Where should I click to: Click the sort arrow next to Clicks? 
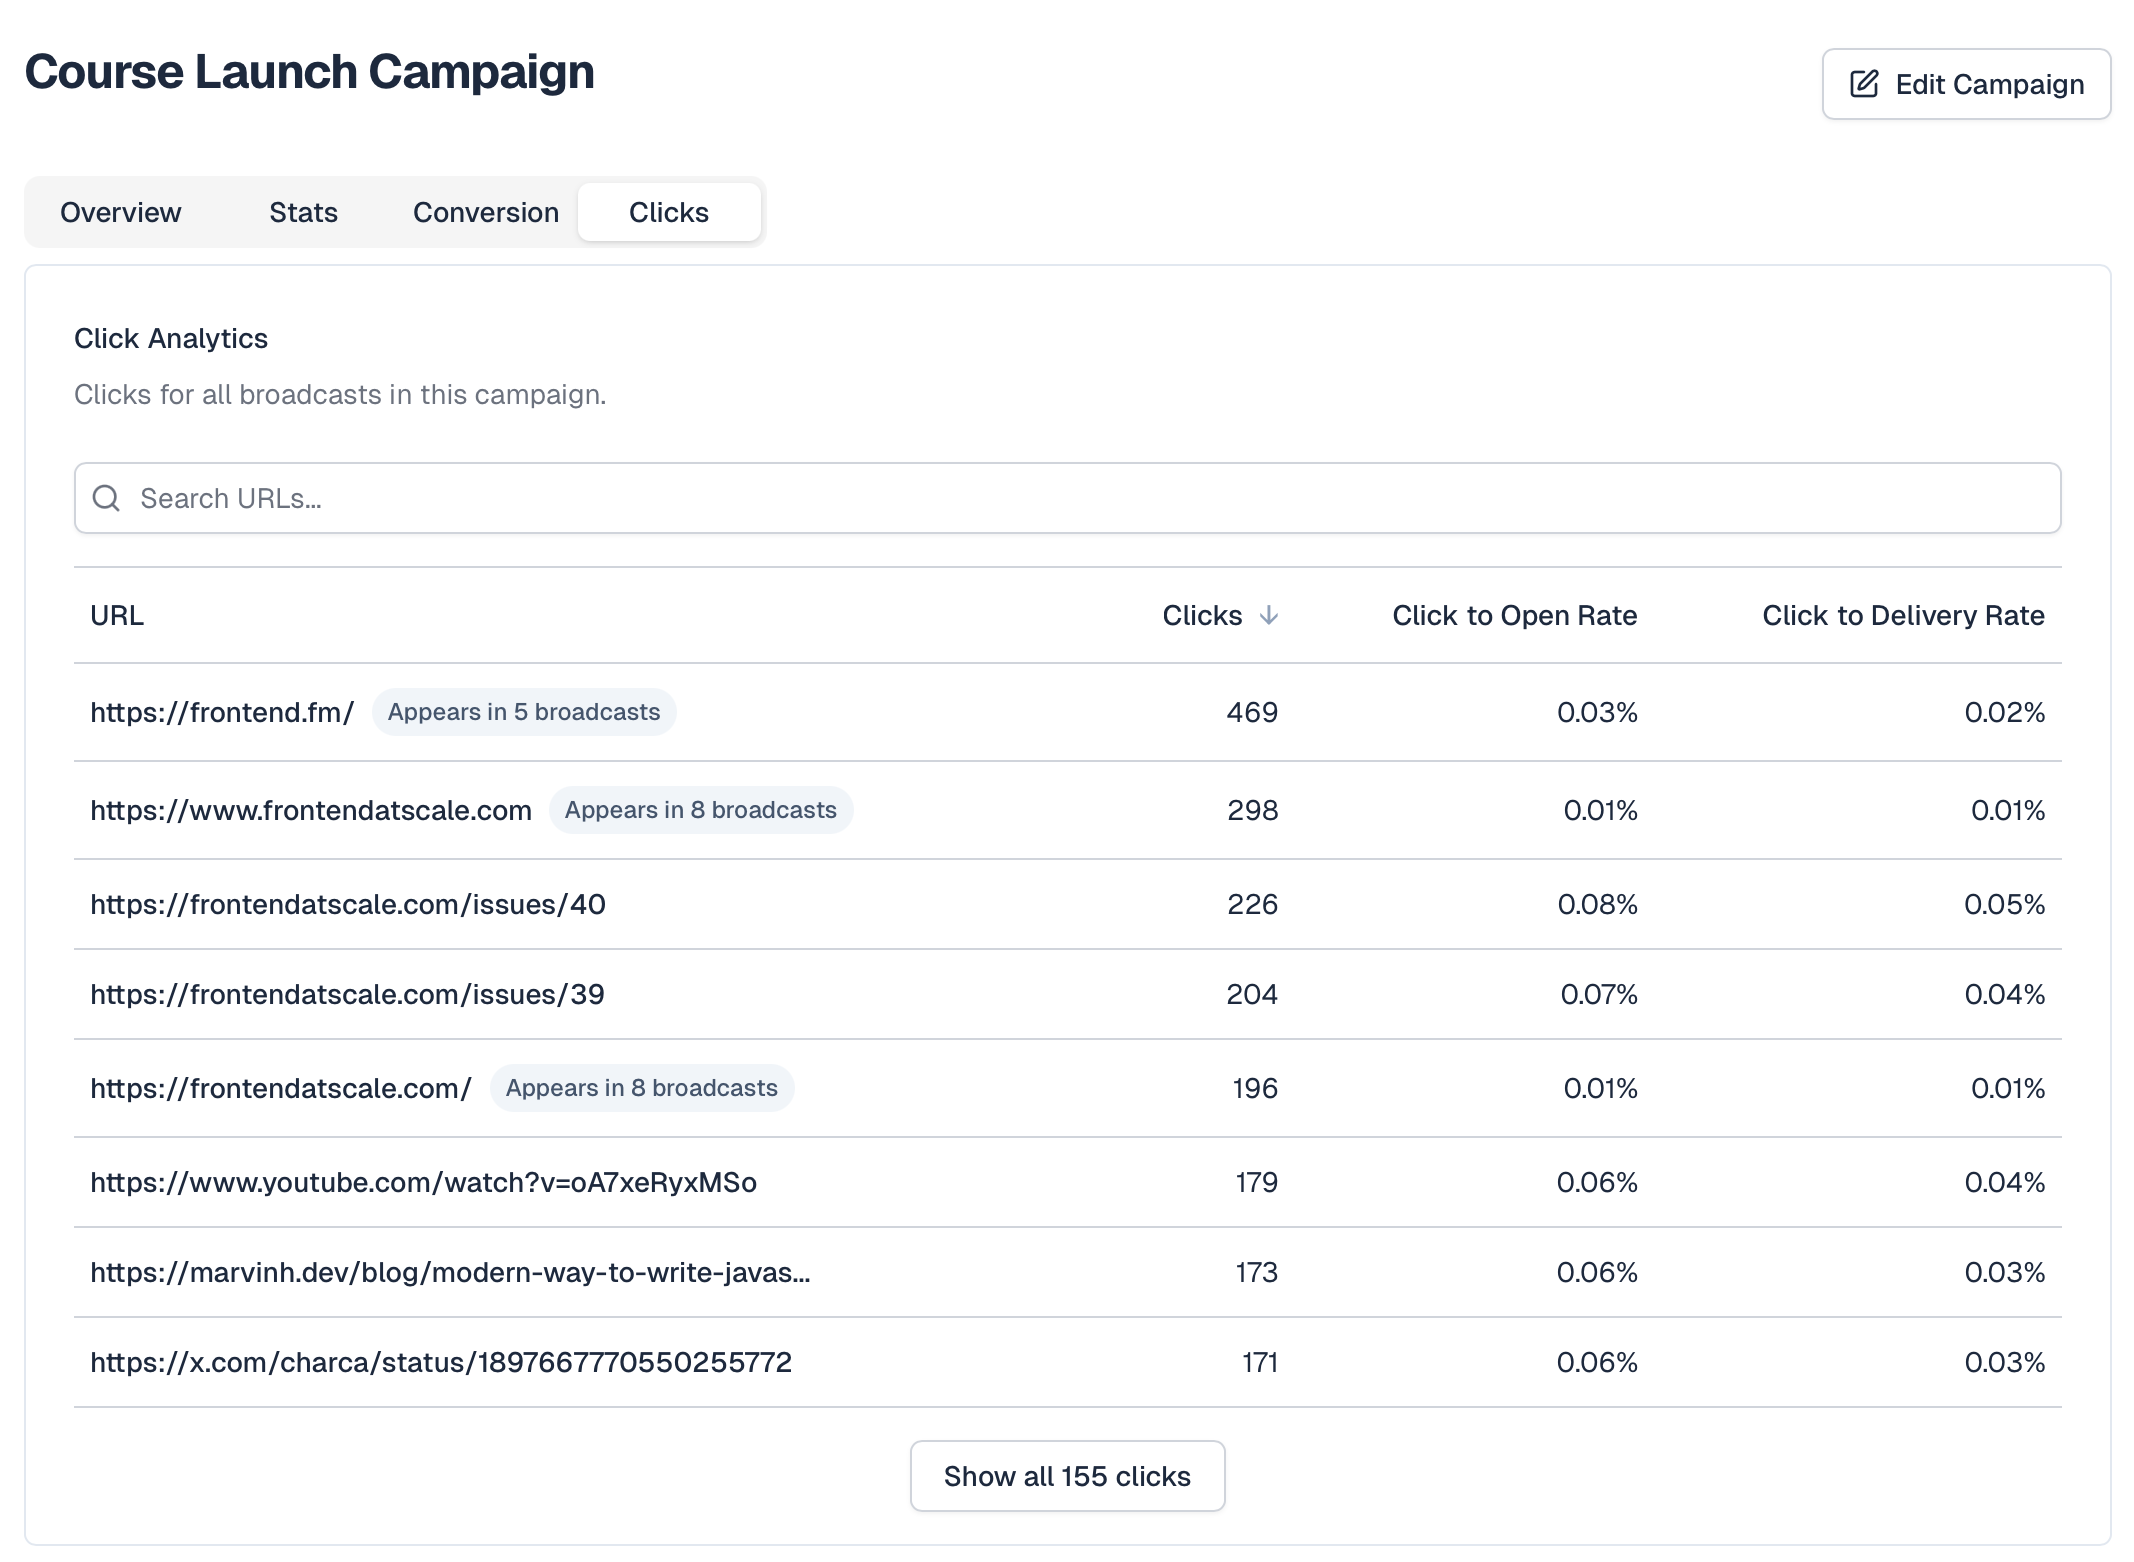1268,615
